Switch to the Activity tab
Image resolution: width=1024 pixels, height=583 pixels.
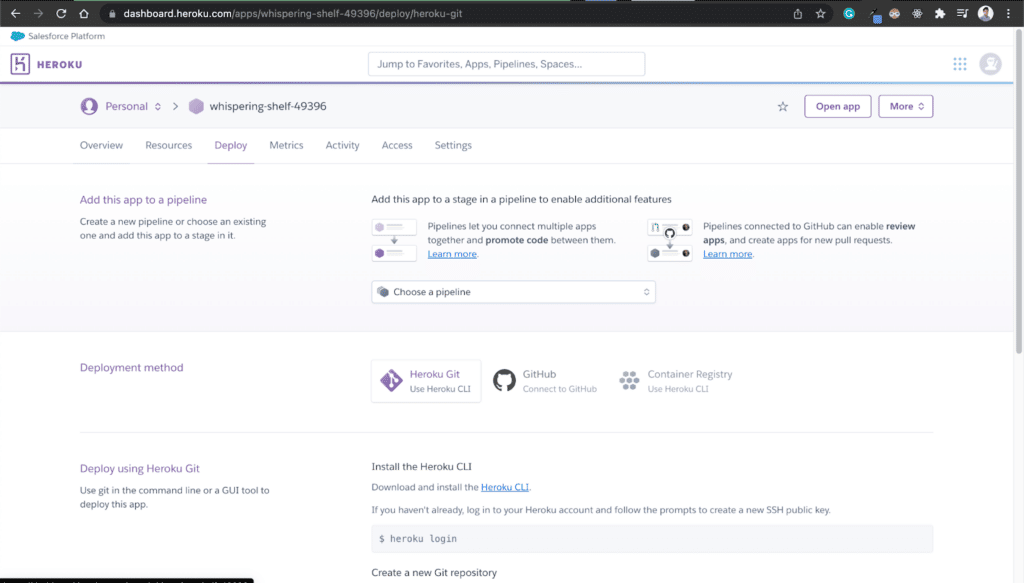coord(342,145)
